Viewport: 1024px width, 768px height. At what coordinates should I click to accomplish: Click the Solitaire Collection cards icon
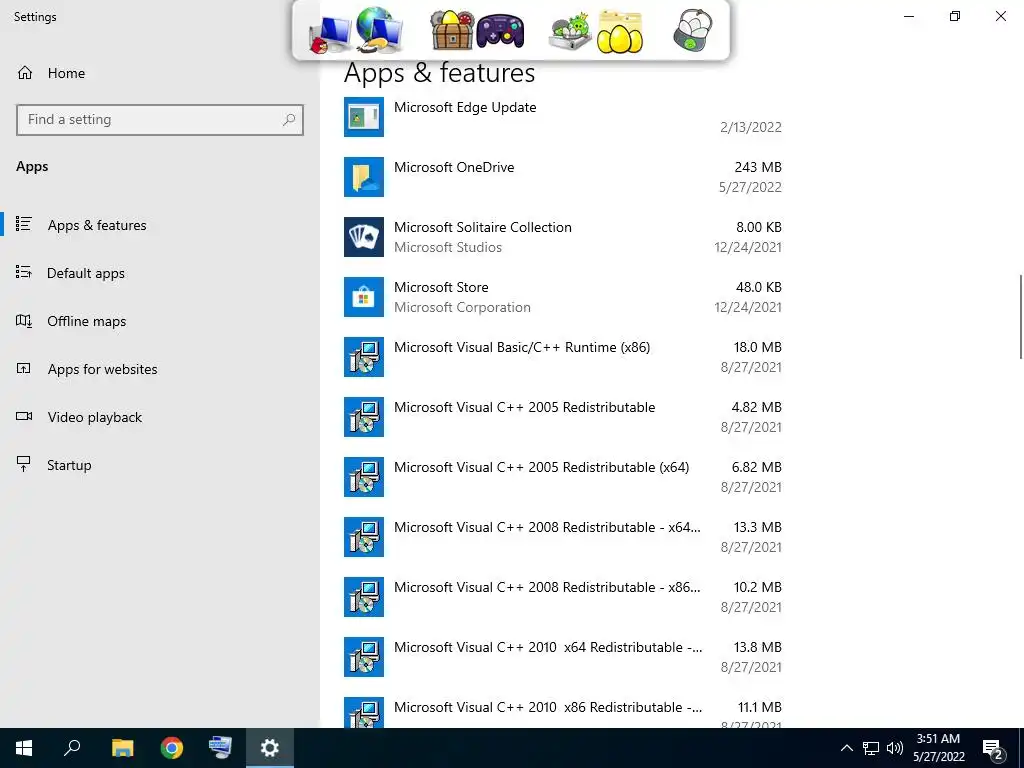click(364, 237)
